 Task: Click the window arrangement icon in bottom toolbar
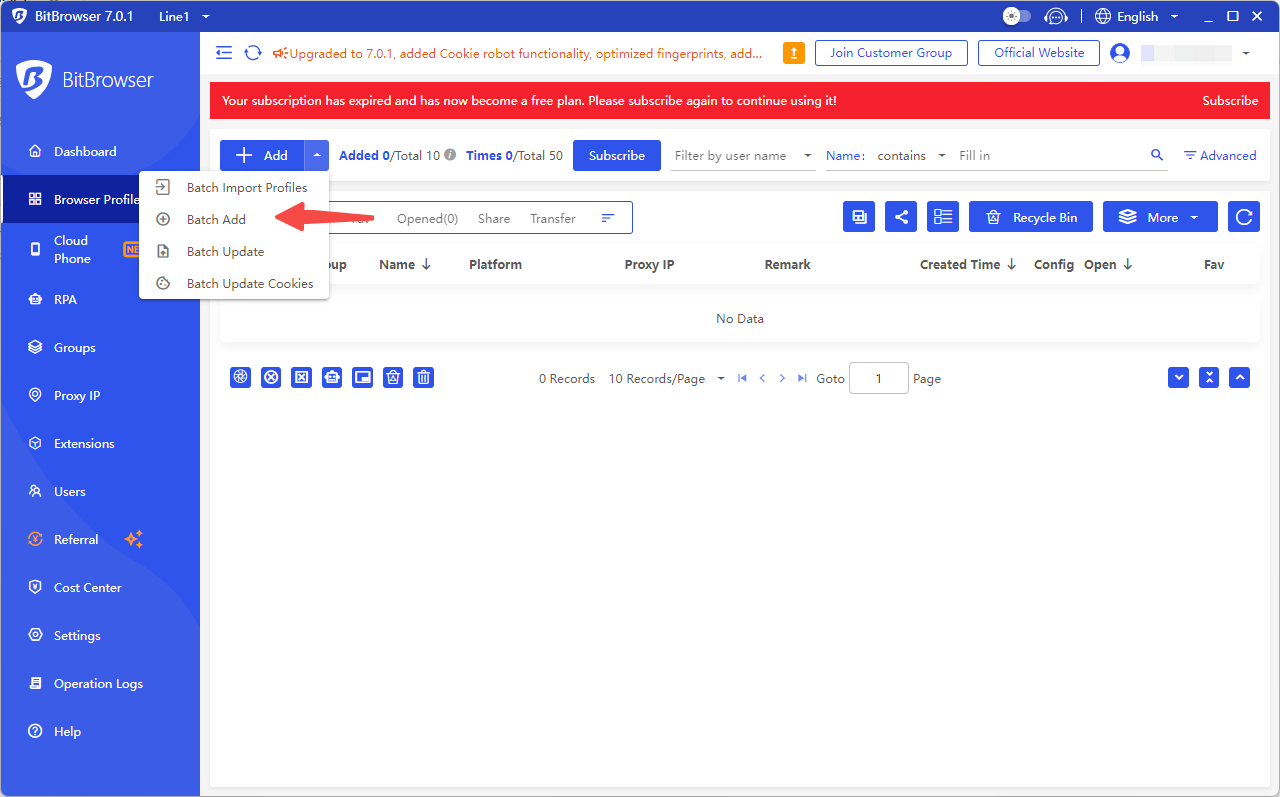pyautogui.click(x=363, y=377)
